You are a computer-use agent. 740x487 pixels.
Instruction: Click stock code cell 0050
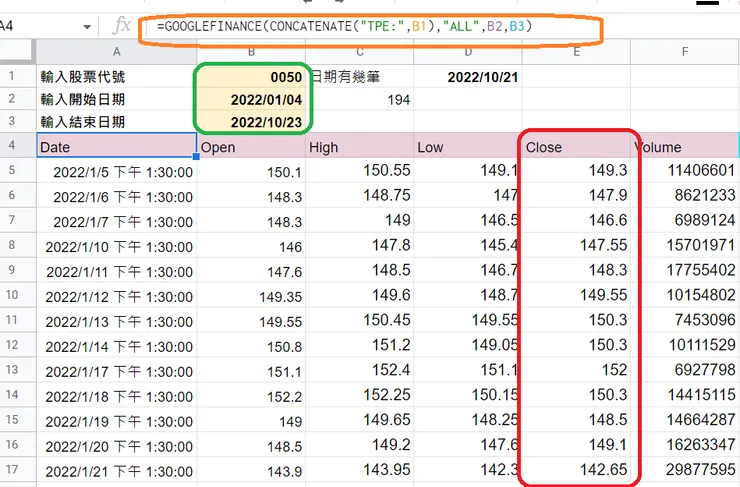pyautogui.click(x=251, y=76)
